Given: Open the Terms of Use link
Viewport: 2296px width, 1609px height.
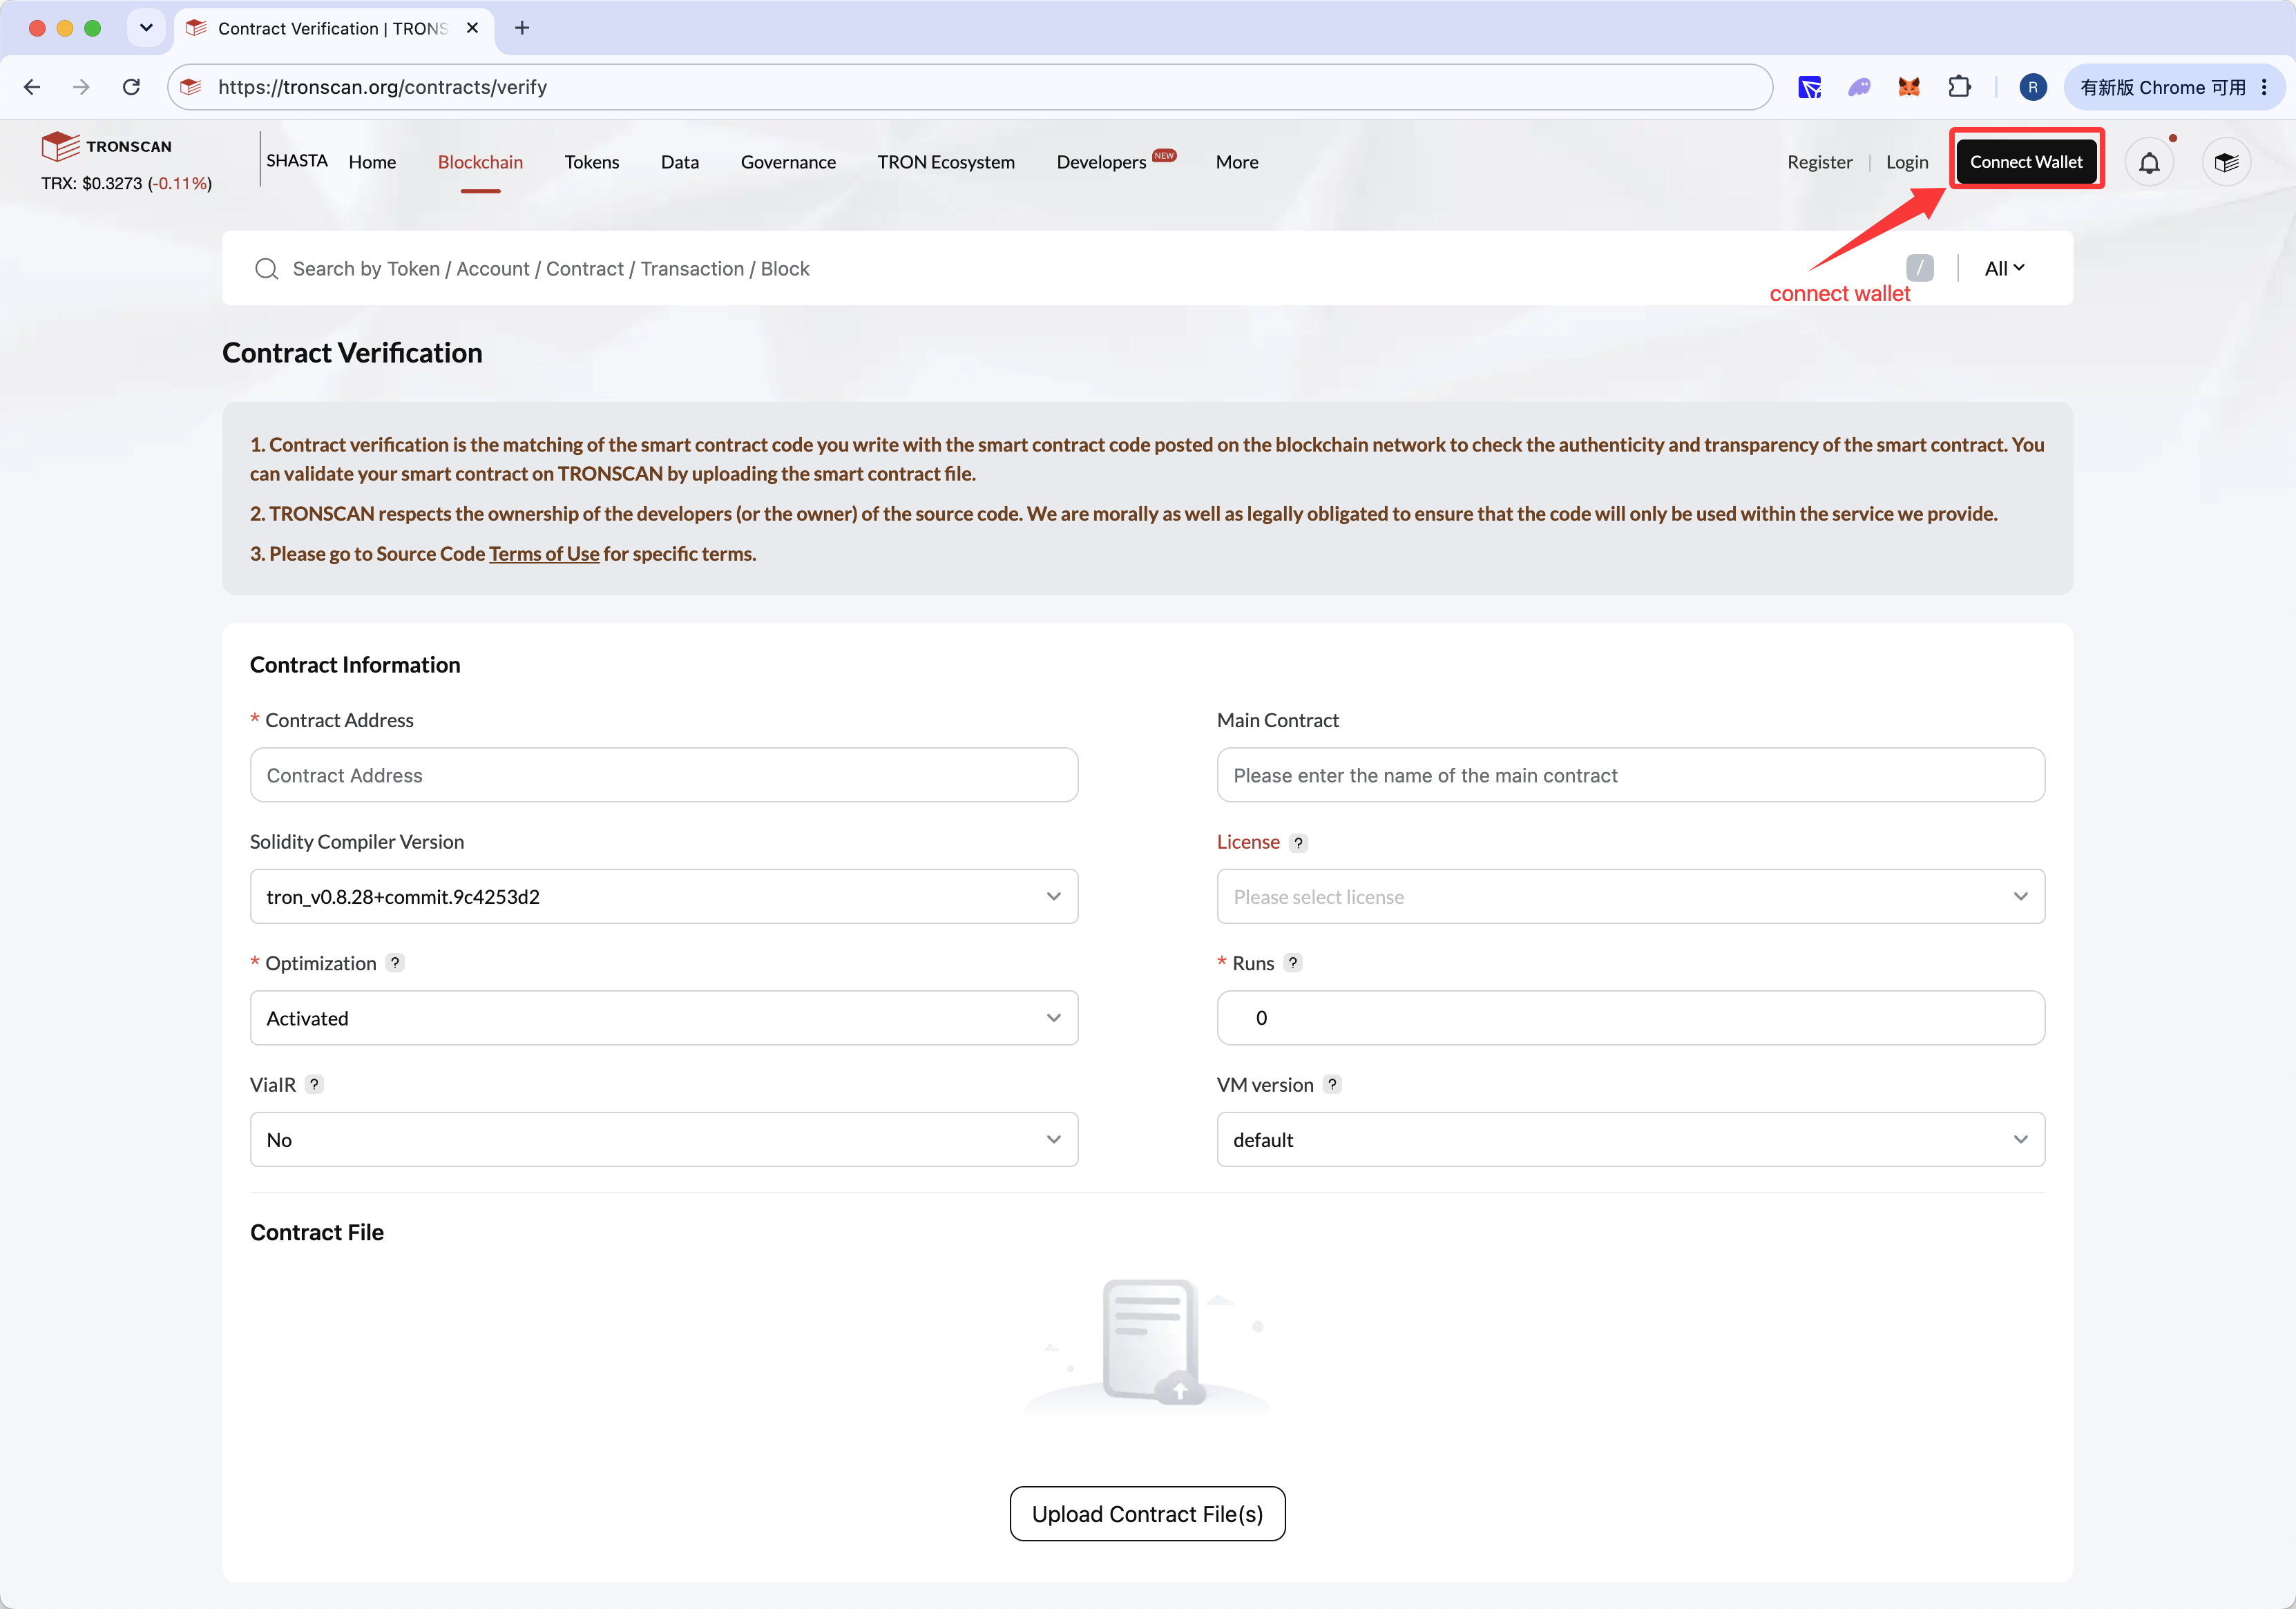Looking at the screenshot, I should (544, 554).
